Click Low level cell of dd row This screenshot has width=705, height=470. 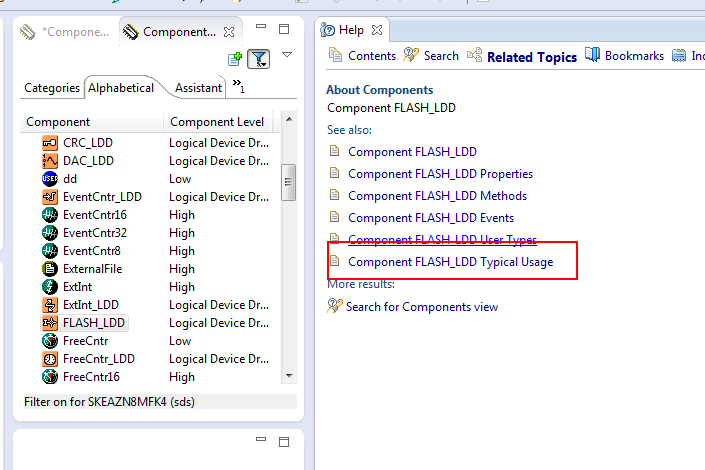click(x=180, y=179)
